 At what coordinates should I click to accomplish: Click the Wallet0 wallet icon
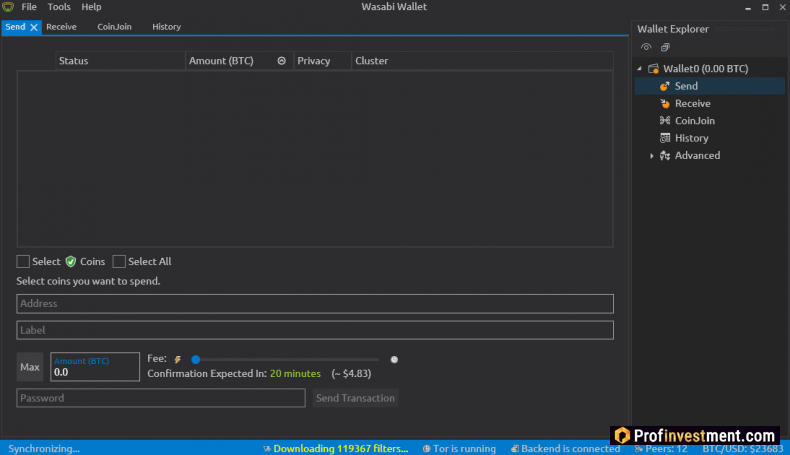[653, 69]
